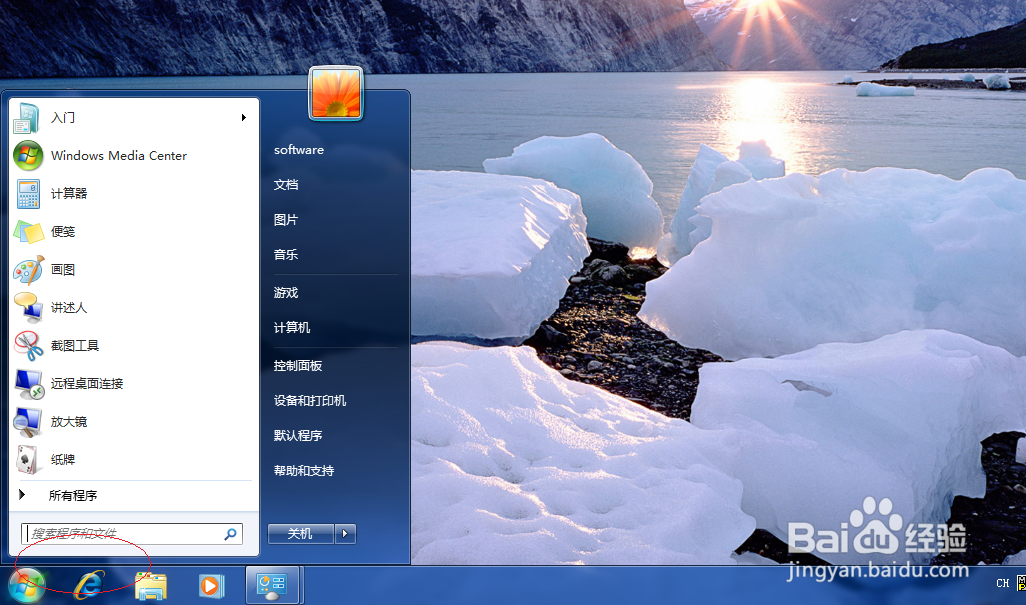
Task: Click the search programs and files box
Action: pyautogui.click(x=132, y=534)
